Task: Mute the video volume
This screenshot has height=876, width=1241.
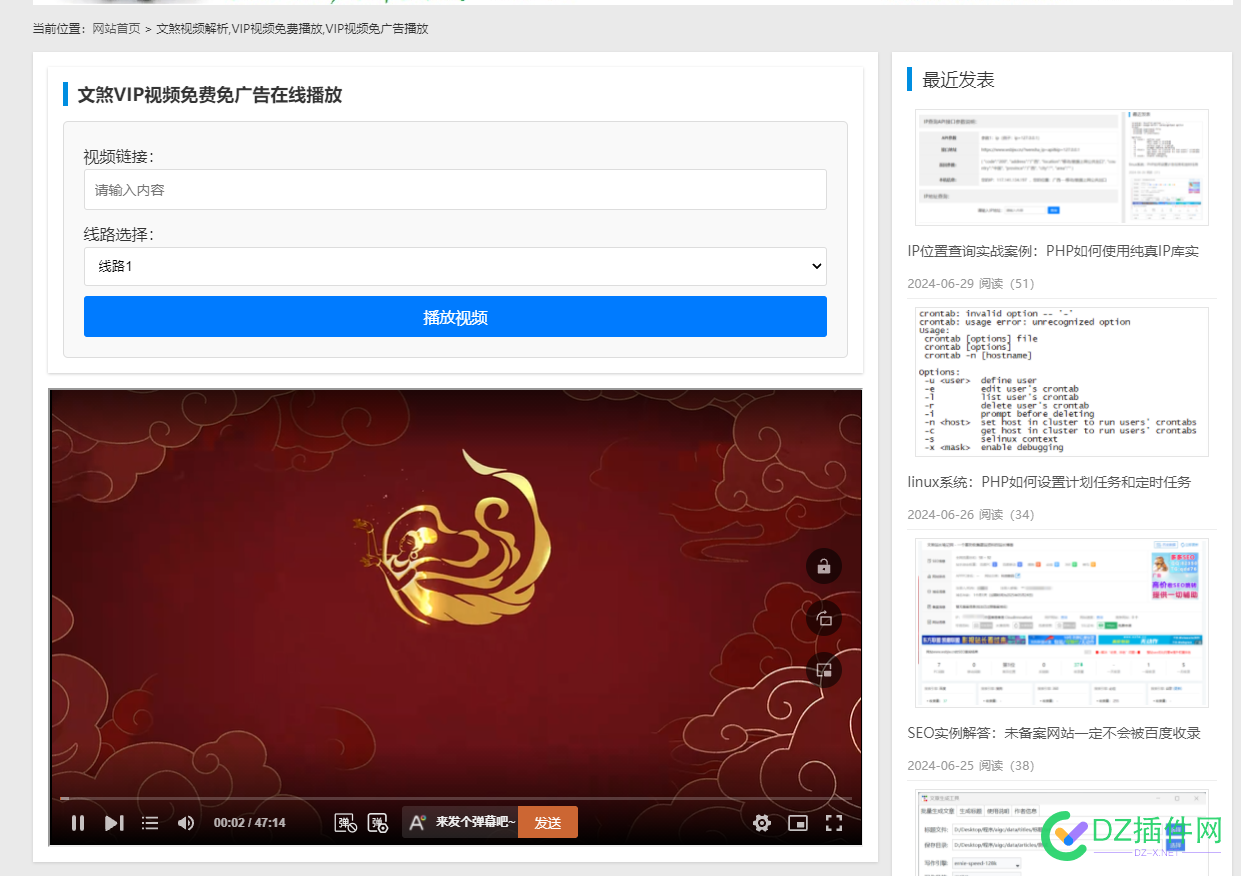Action: click(x=185, y=822)
